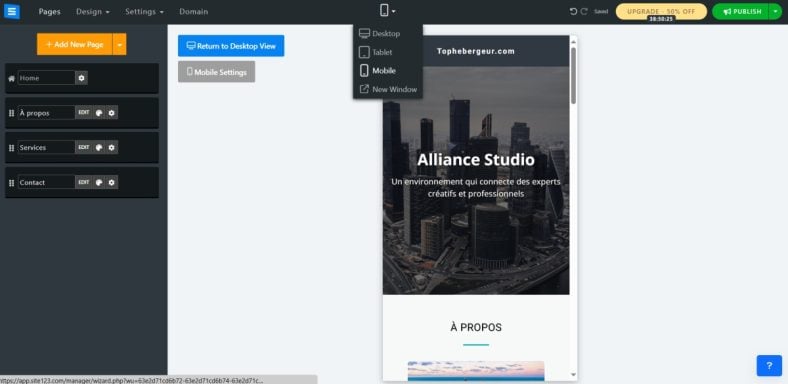The image size is (788, 384).
Task: Open the Domain menu item
Action: tap(193, 12)
